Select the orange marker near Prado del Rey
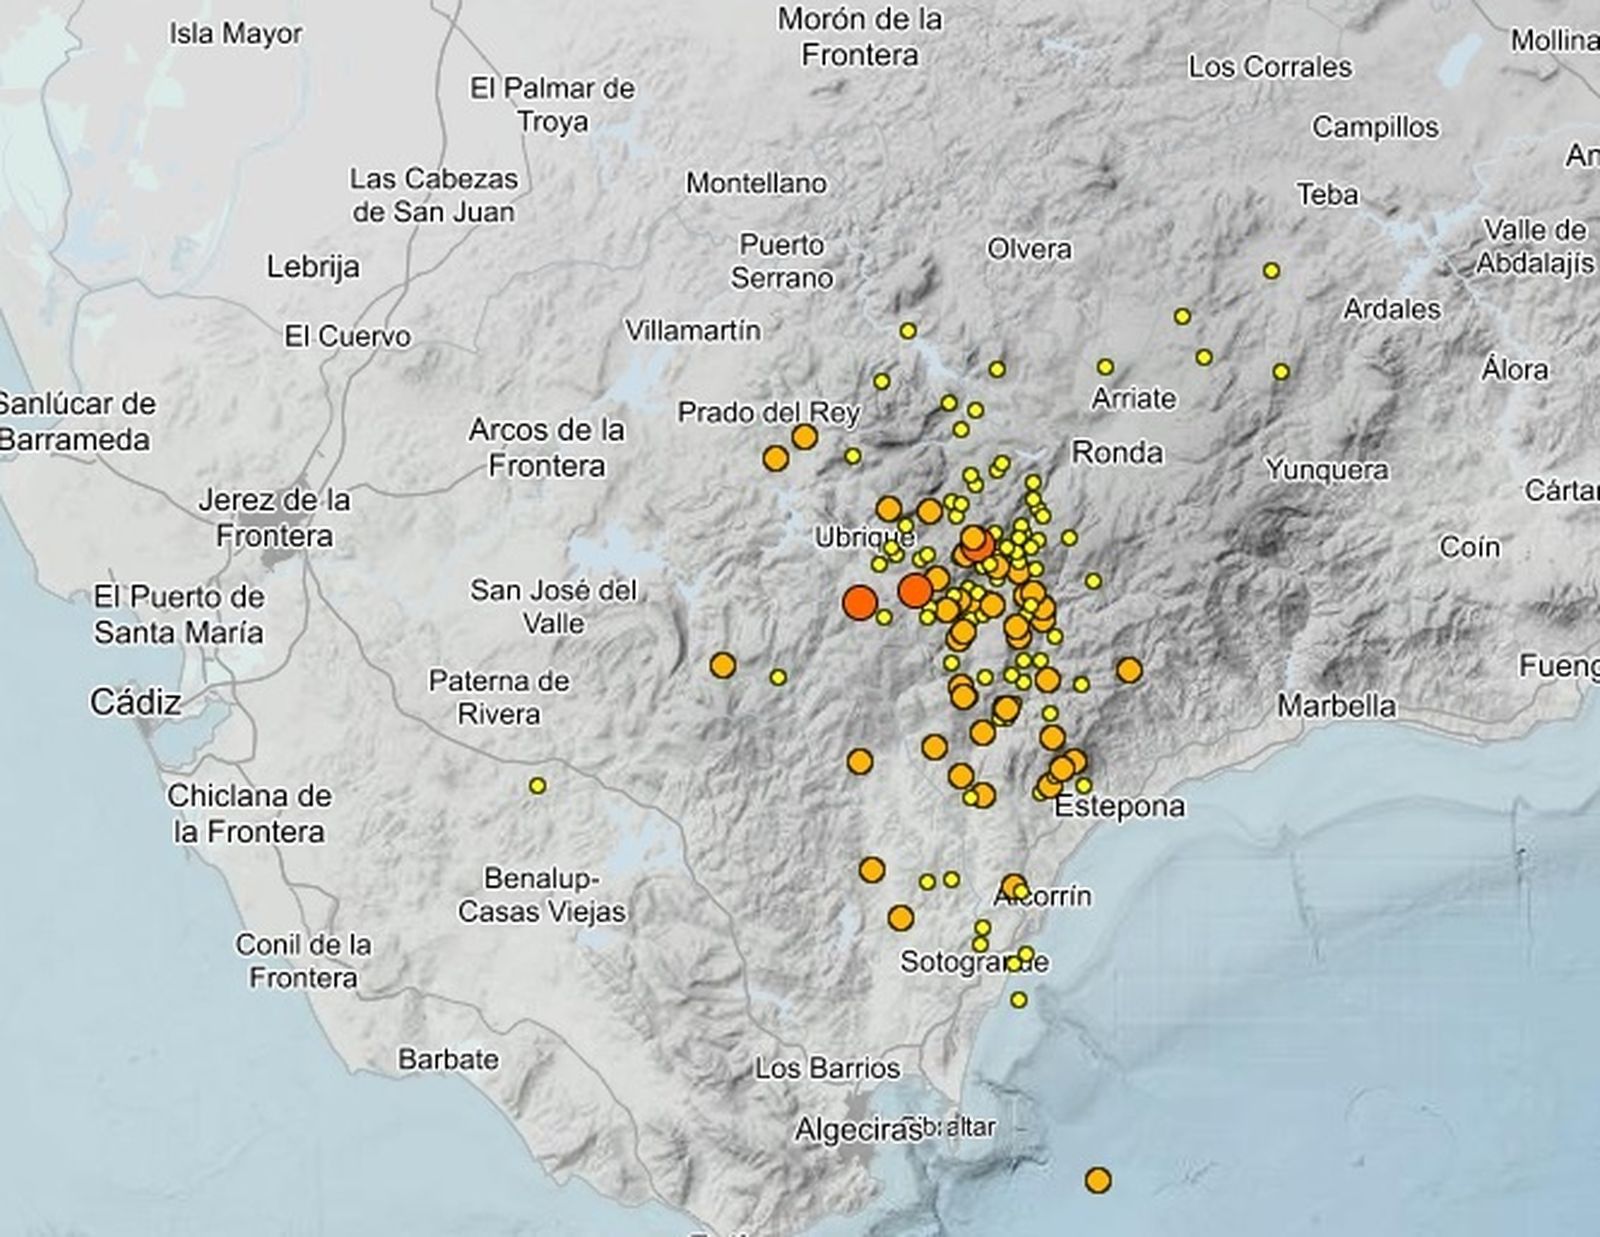 pyautogui.click(x=805, y=436)
